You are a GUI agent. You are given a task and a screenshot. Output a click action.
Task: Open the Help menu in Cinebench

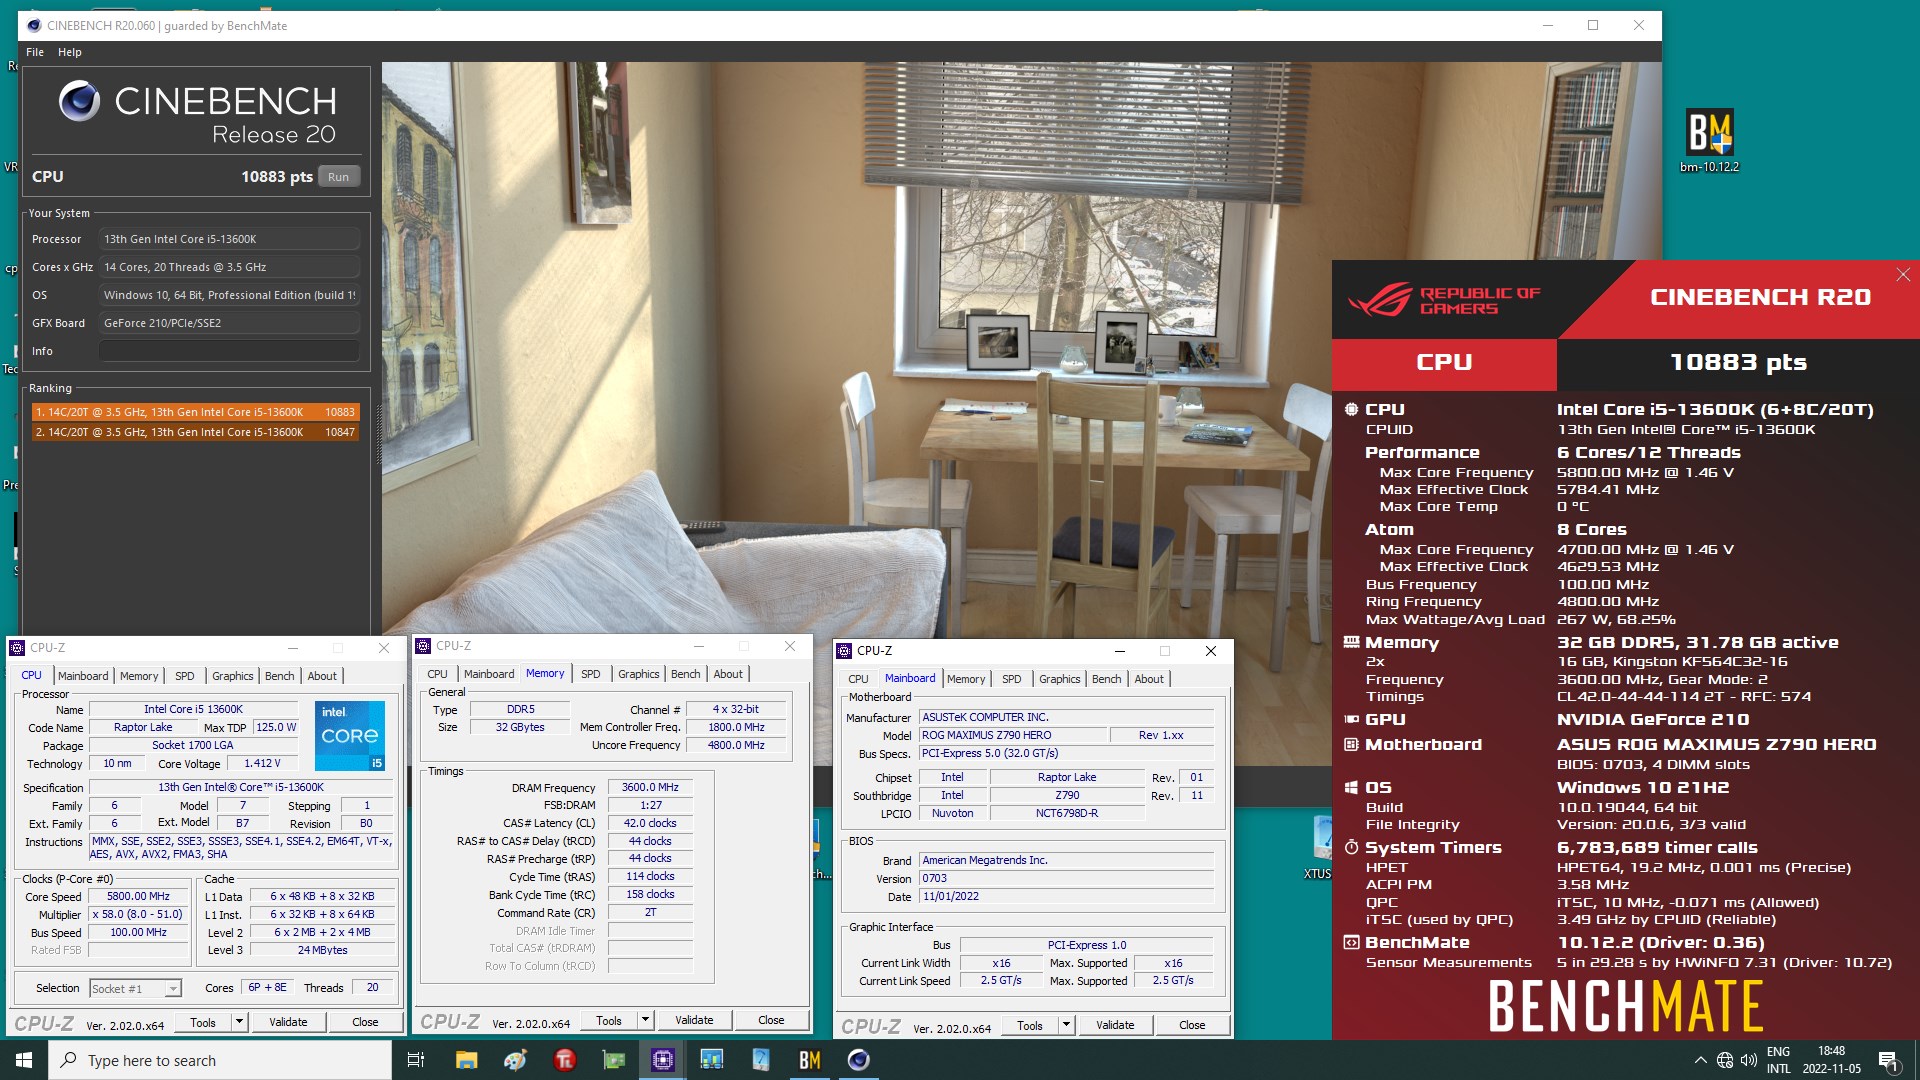point(69,52)
